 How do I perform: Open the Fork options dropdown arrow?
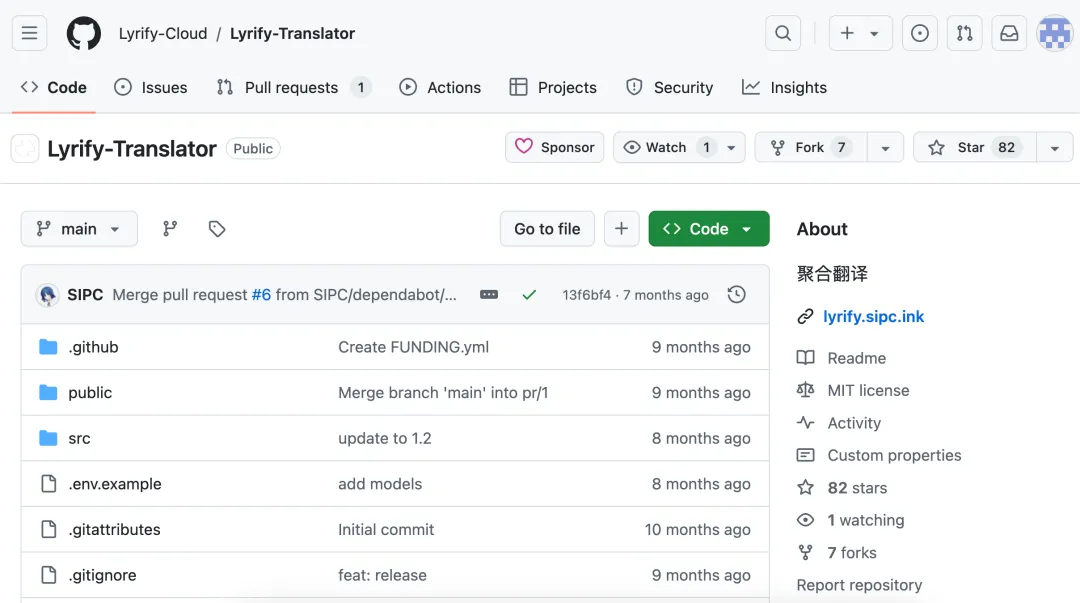(885, 147)
